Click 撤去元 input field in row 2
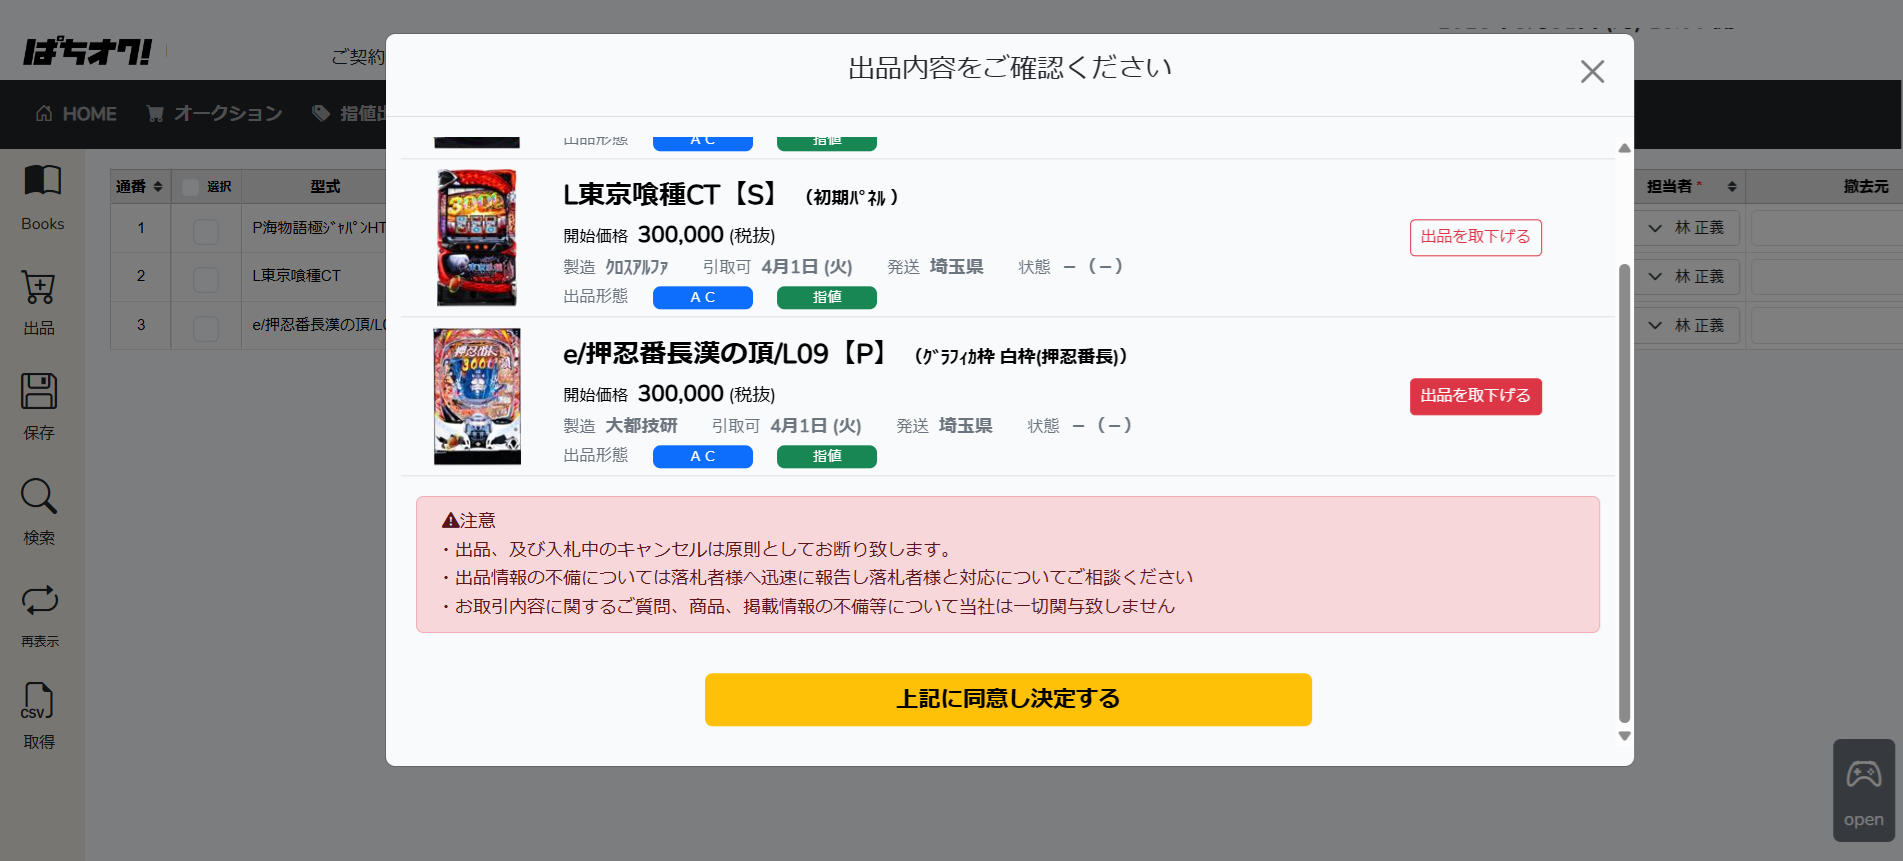Screen dimensions: 1903x861 [x=1827, y=276]
